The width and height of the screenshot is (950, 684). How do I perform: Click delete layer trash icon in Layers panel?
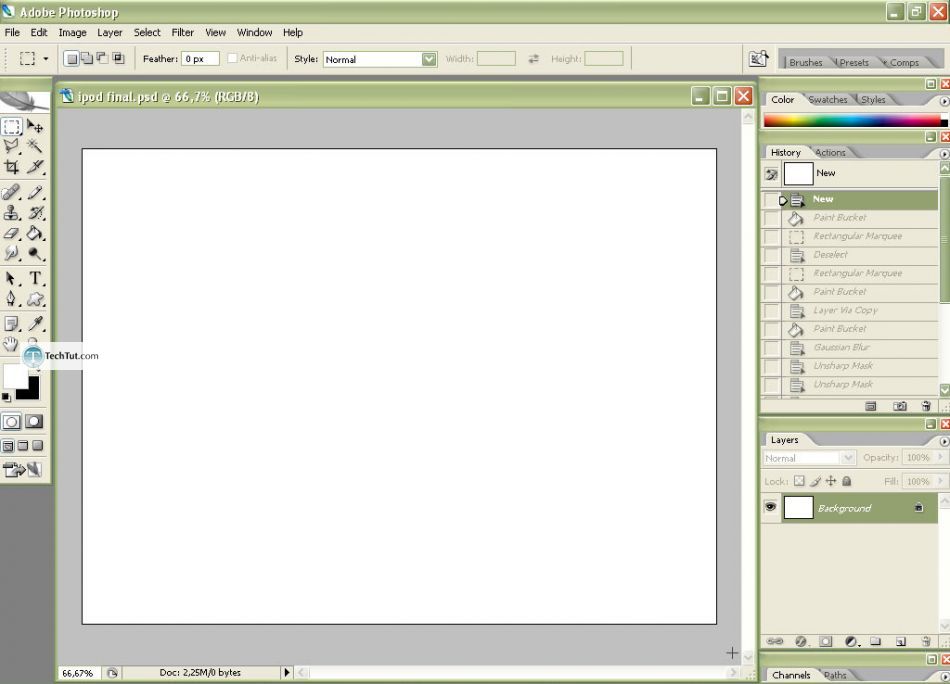pyautogui.click(x=925, y=641)
